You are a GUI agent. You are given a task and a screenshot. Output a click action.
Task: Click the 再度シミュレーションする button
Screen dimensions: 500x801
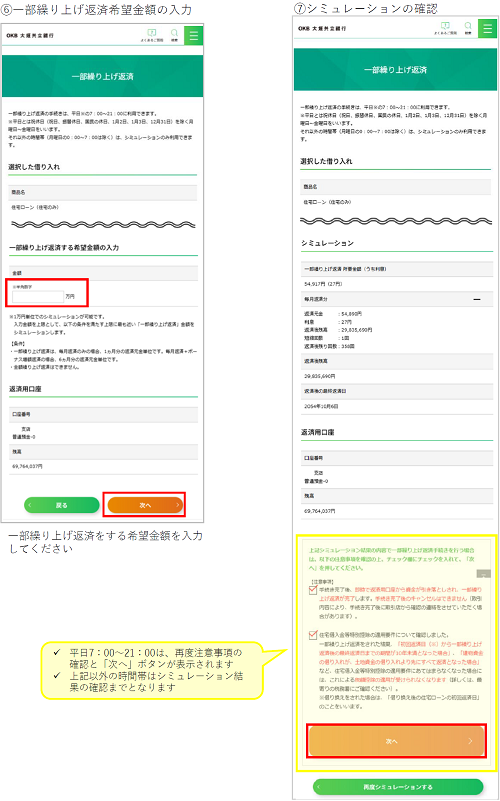click(x=398, y=787)
